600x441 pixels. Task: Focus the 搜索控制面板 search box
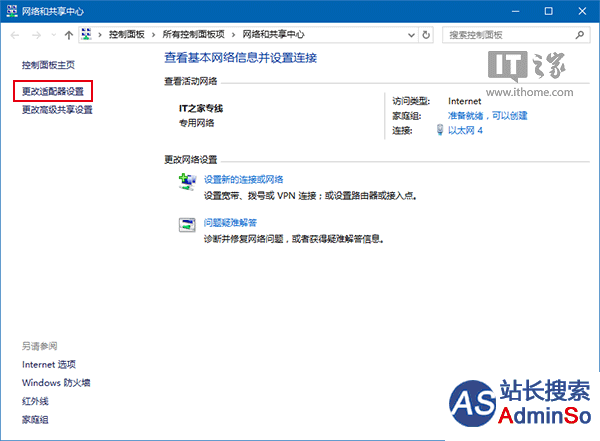[x=515, y=35]
